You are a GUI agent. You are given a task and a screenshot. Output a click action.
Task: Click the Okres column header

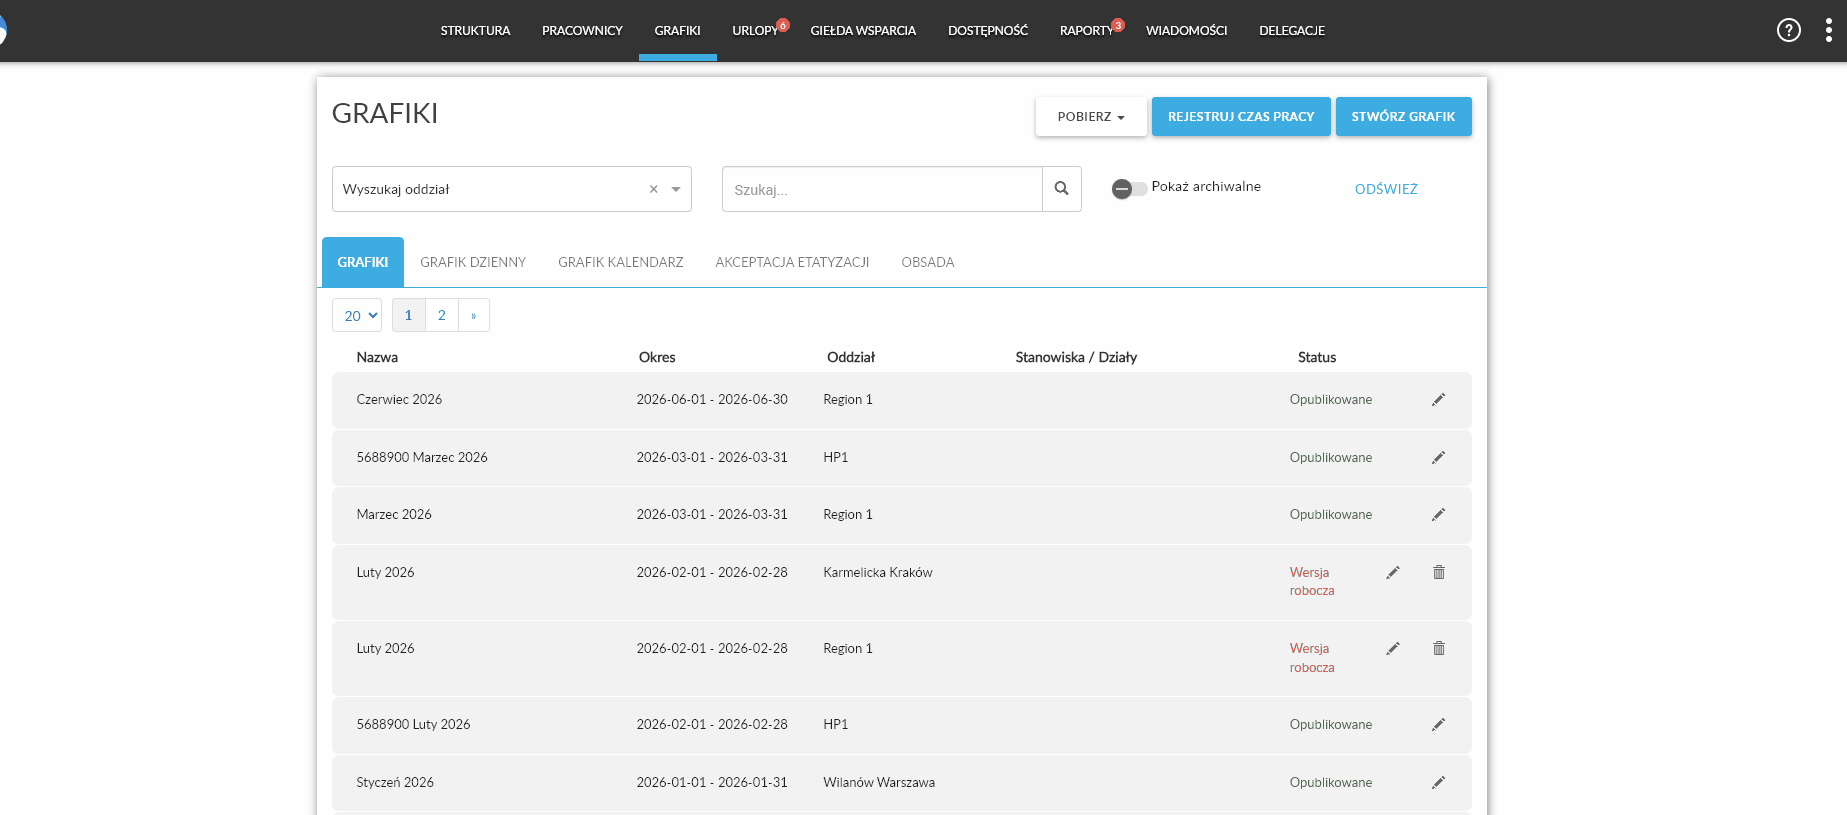point(657,357)
